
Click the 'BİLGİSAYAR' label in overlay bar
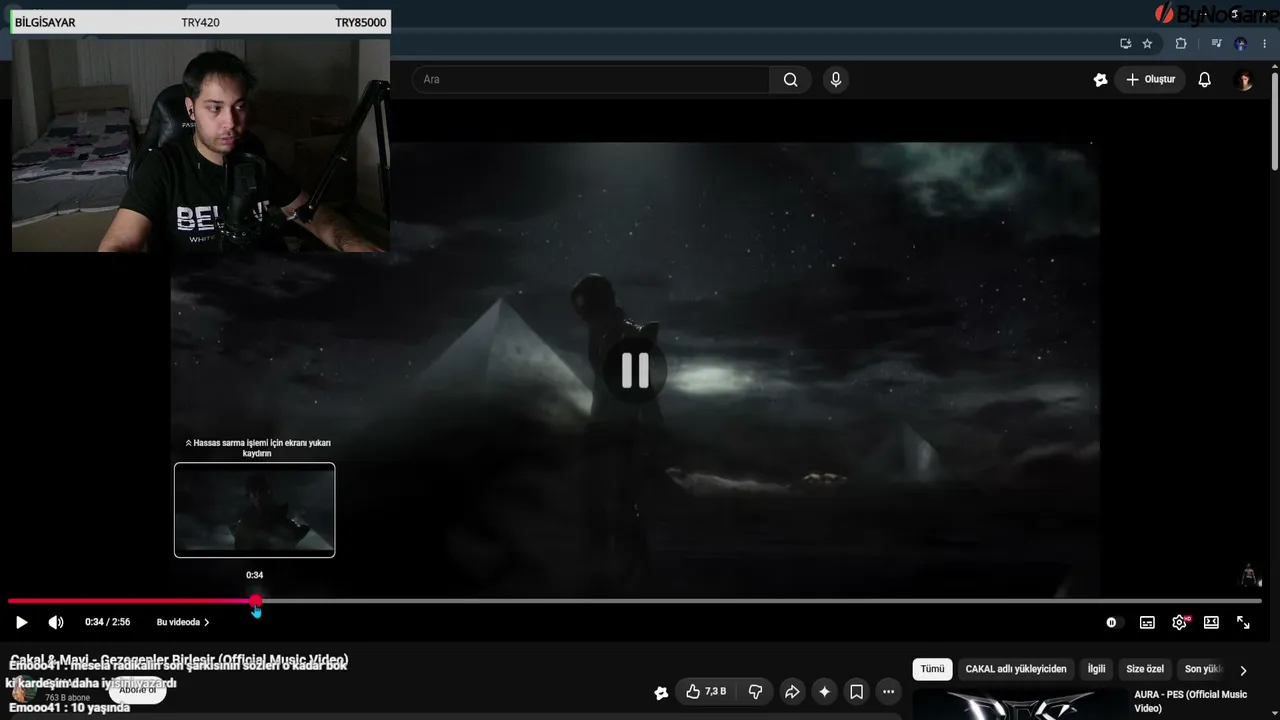[45, 22]
